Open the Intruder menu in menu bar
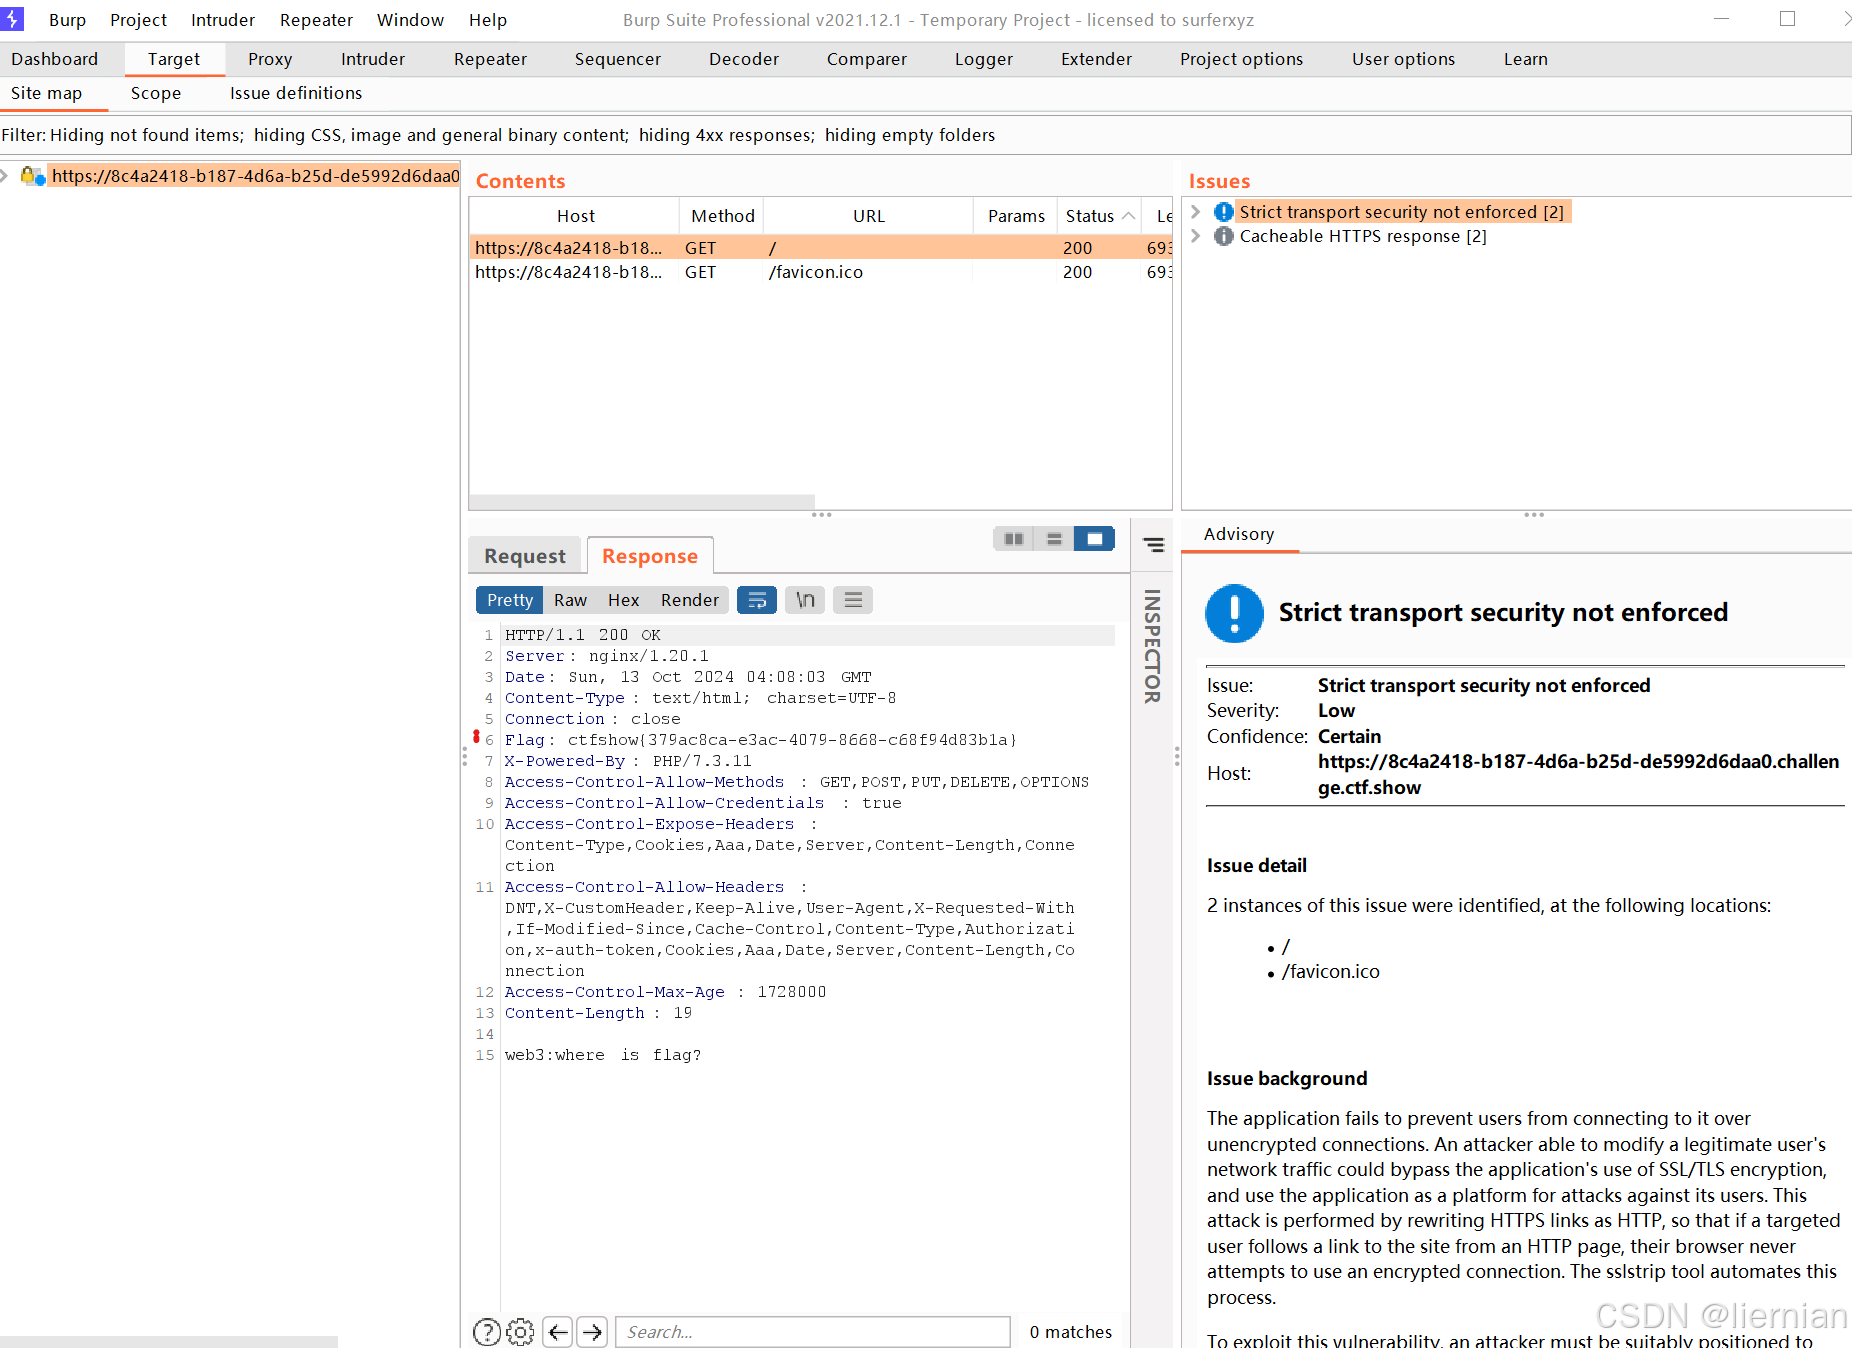The height and width of the screenshot is (1348, 1852). 223,20
